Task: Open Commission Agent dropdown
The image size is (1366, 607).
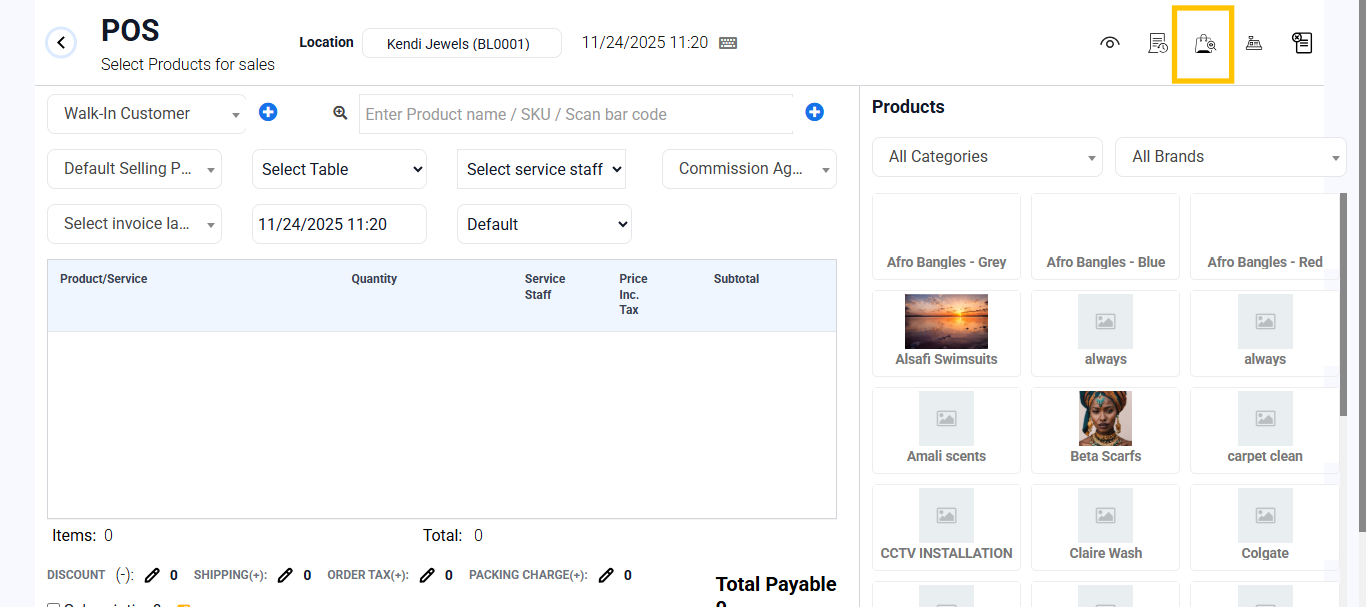Action: pos(749,169)
